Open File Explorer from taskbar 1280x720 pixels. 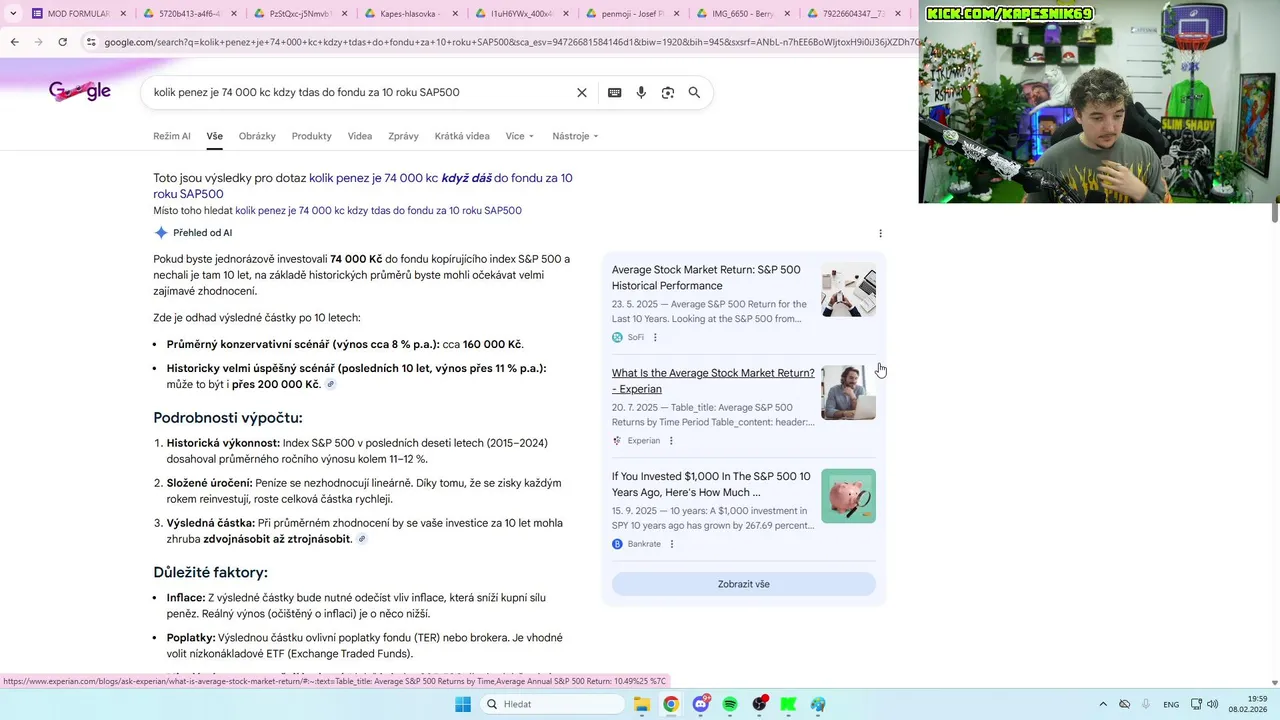click(x=642, y=704)
